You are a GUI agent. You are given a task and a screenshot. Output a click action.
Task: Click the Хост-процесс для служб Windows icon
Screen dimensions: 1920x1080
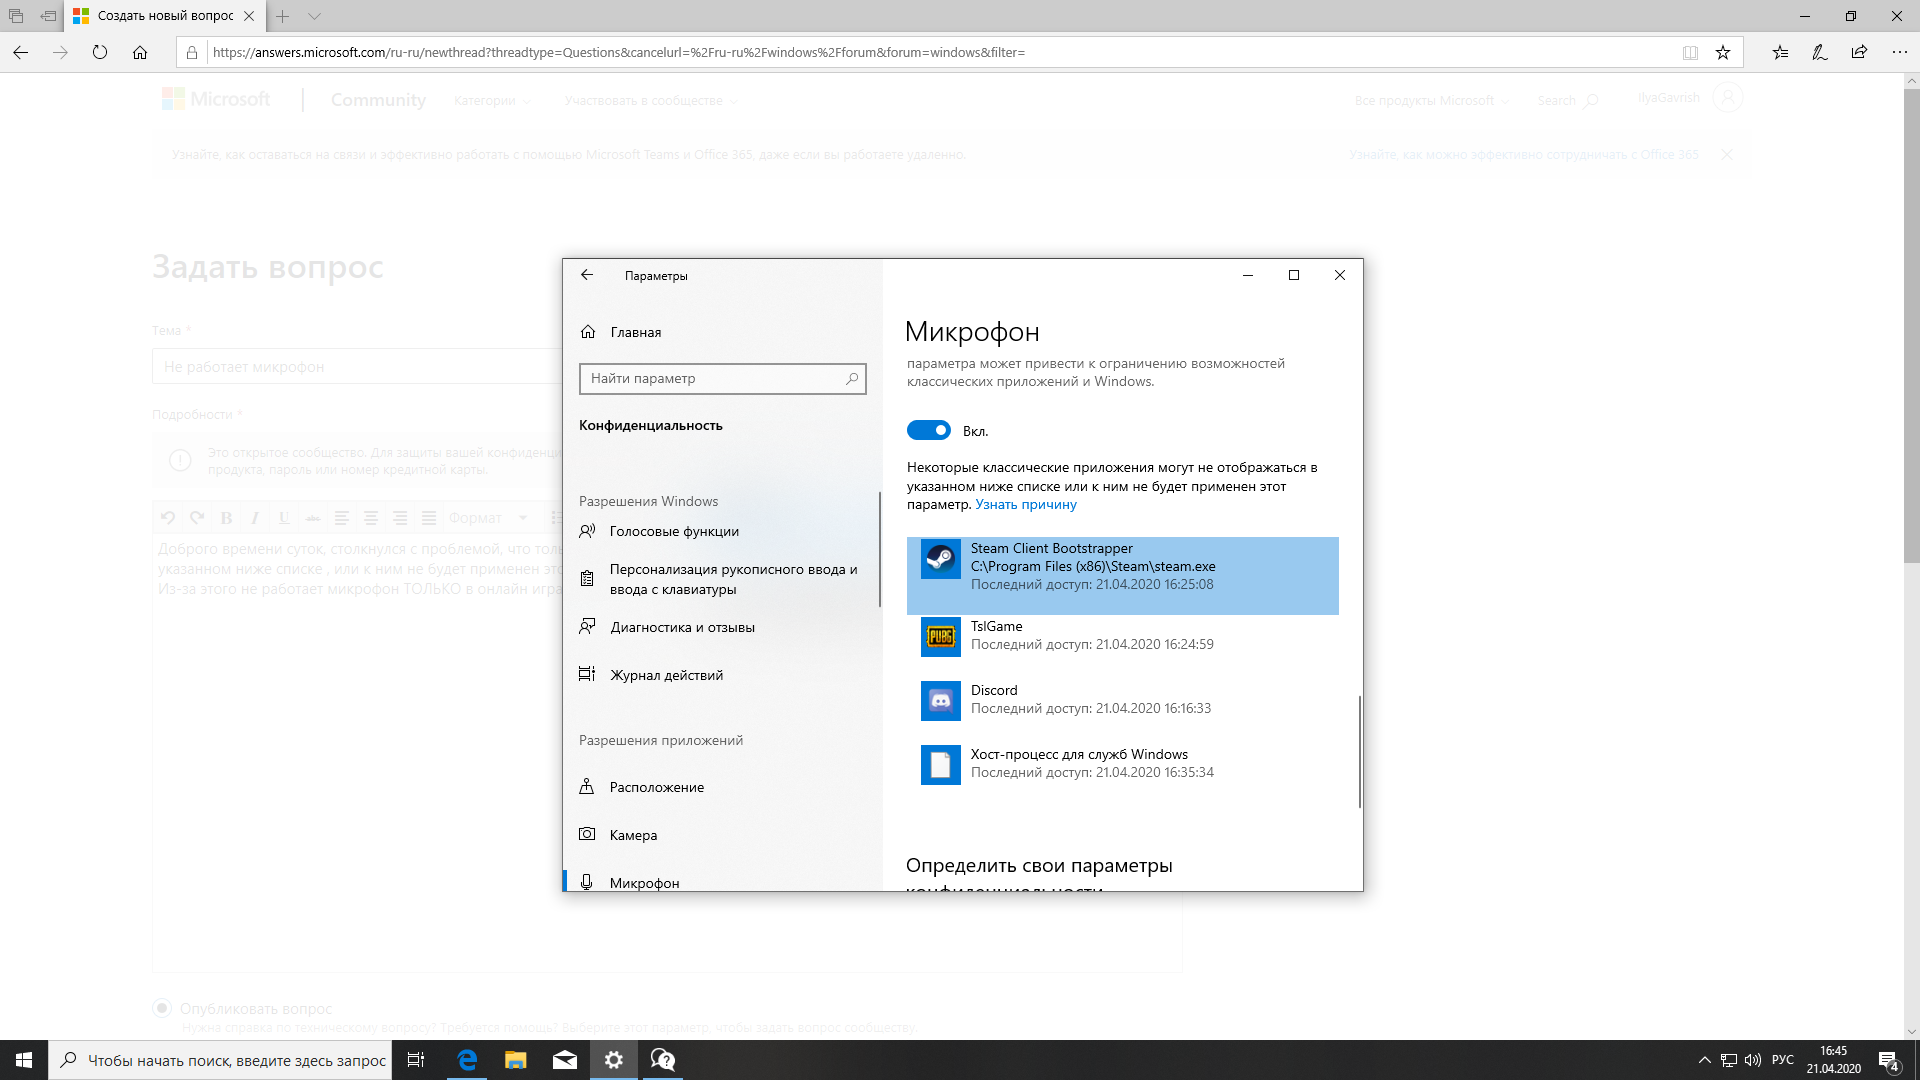coord(939,764)
